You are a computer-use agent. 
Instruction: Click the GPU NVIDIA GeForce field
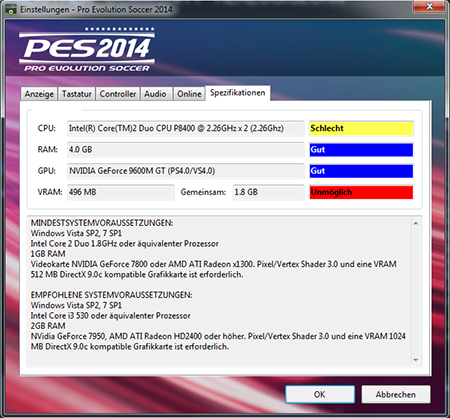click(185, 171)
